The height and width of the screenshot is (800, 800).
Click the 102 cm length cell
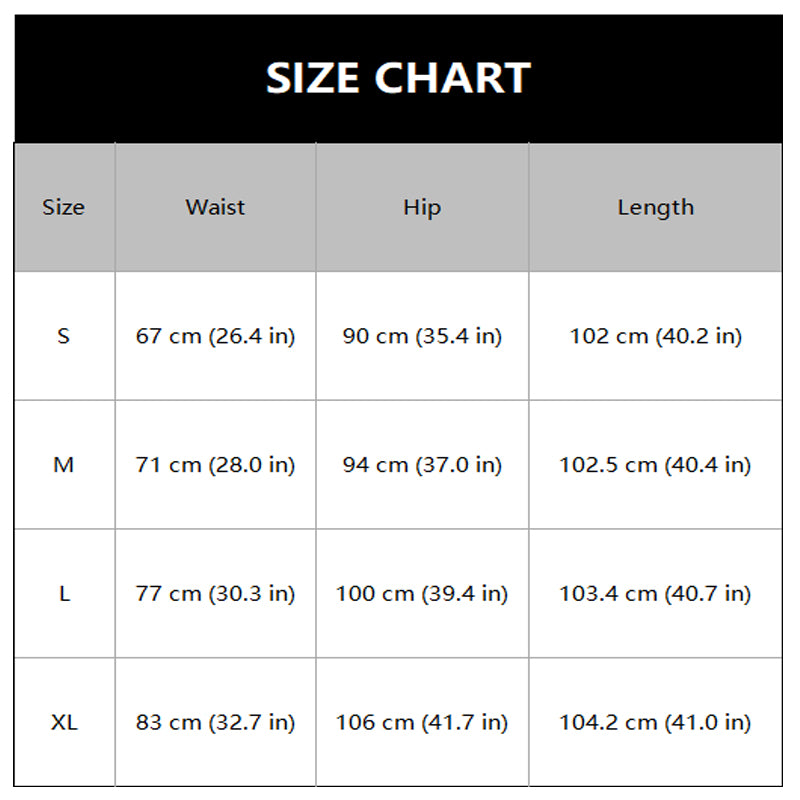click(655, 336)
